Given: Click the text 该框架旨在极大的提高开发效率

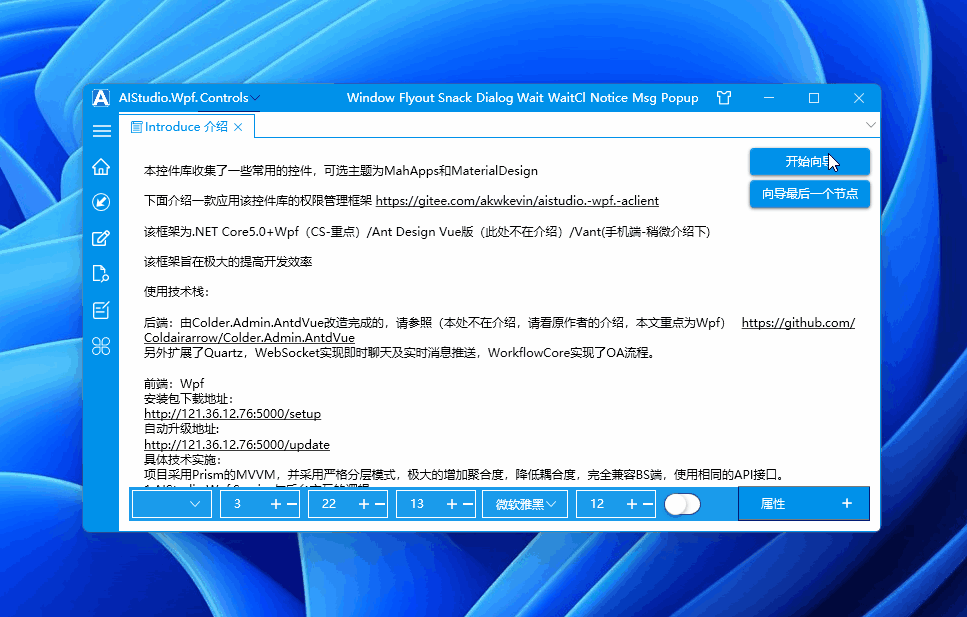Looking at the screenshot, I should [228, 262].
